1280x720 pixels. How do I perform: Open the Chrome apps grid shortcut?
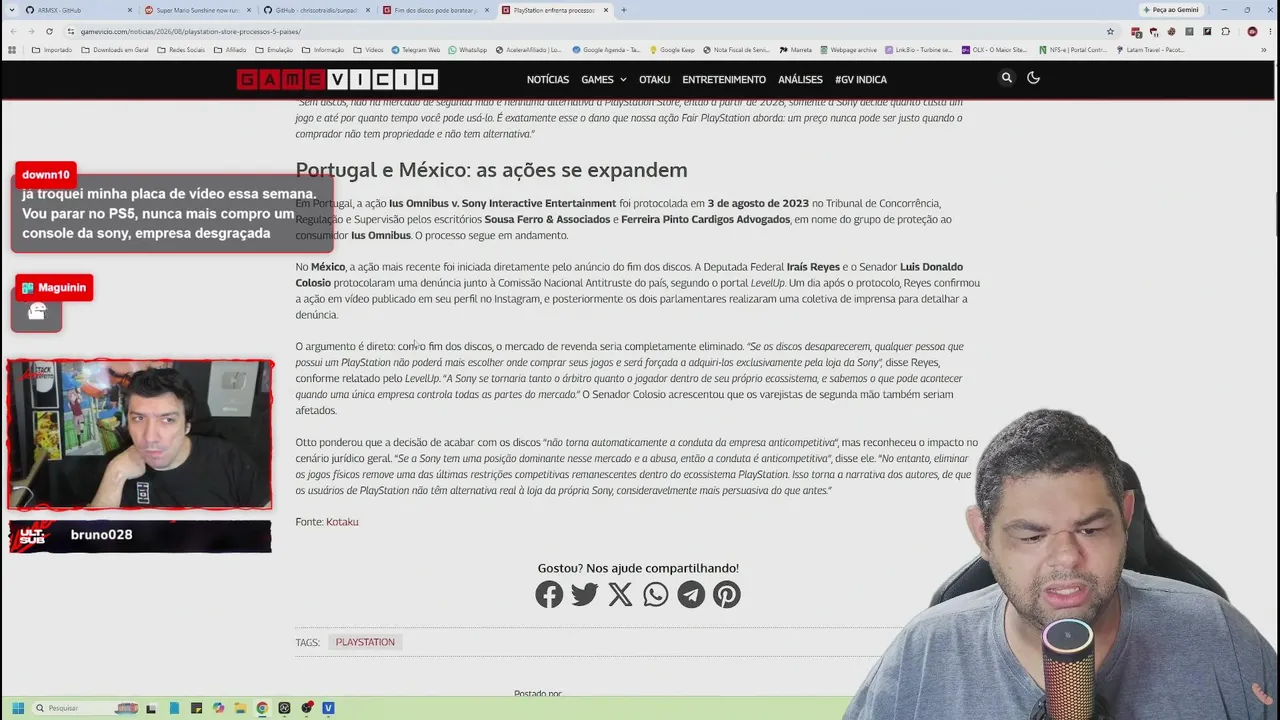click(x=12, y=49)
